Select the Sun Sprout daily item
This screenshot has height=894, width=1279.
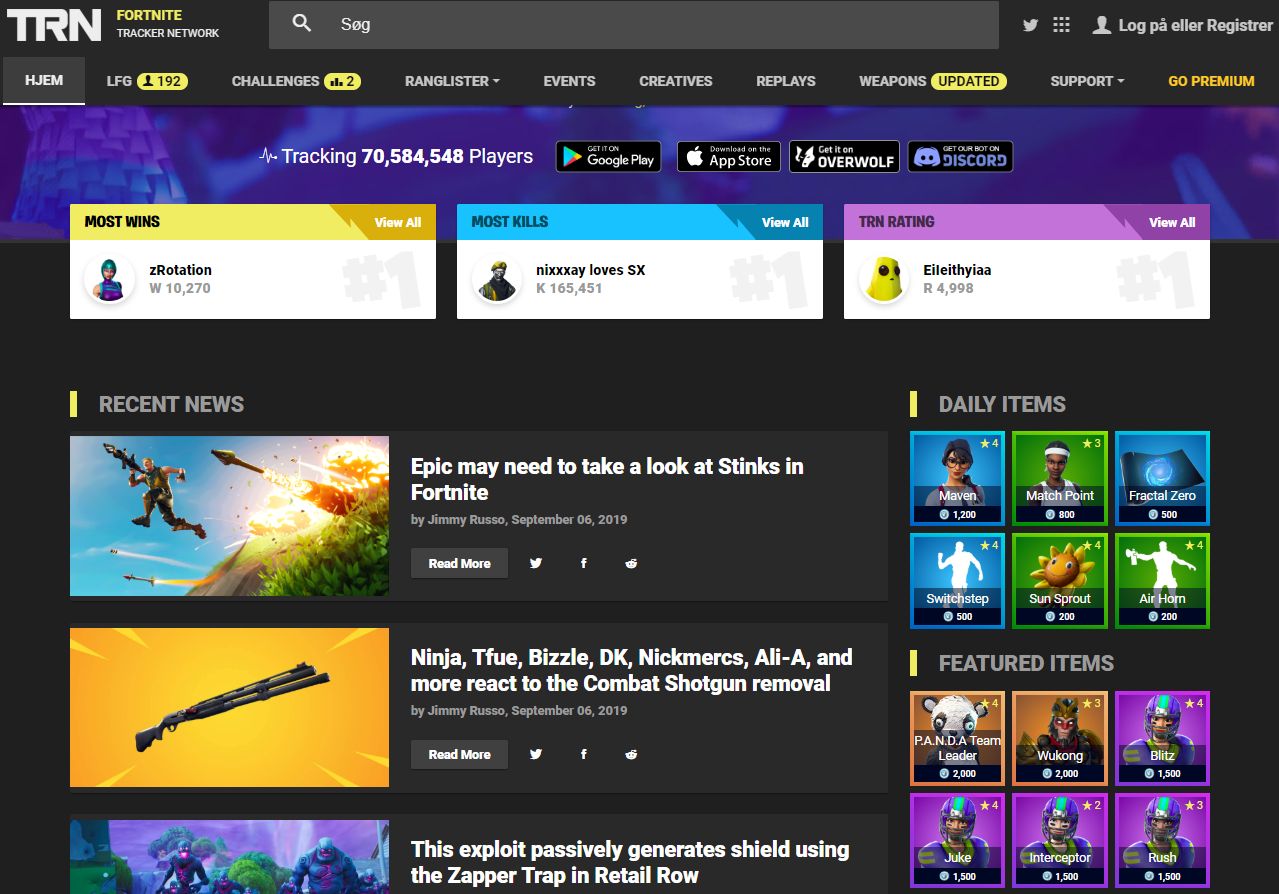tap(1060, 581)
